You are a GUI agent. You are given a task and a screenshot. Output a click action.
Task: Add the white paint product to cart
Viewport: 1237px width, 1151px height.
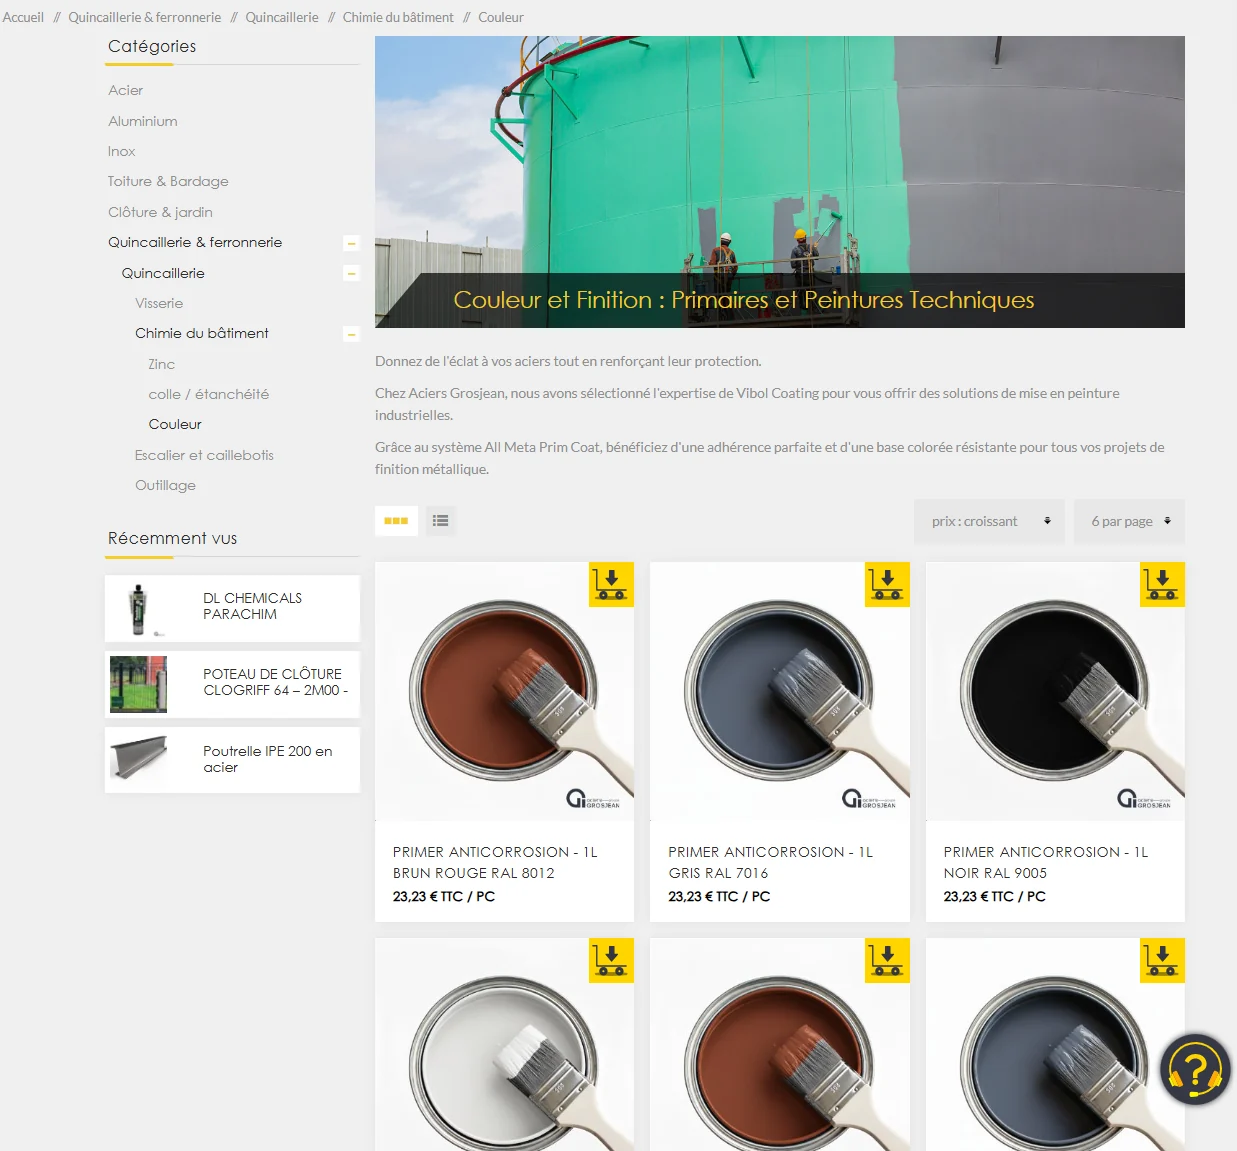[x=611, y=960]
